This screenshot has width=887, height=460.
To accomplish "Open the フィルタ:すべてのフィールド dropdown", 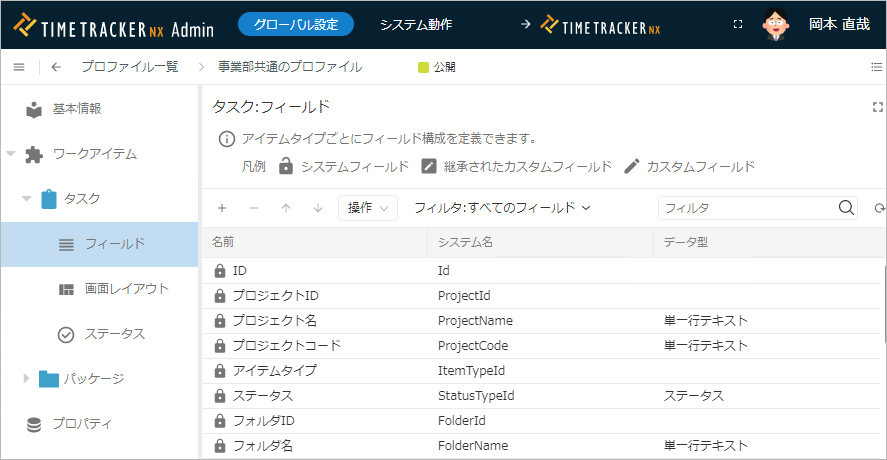I will [503, 208].
